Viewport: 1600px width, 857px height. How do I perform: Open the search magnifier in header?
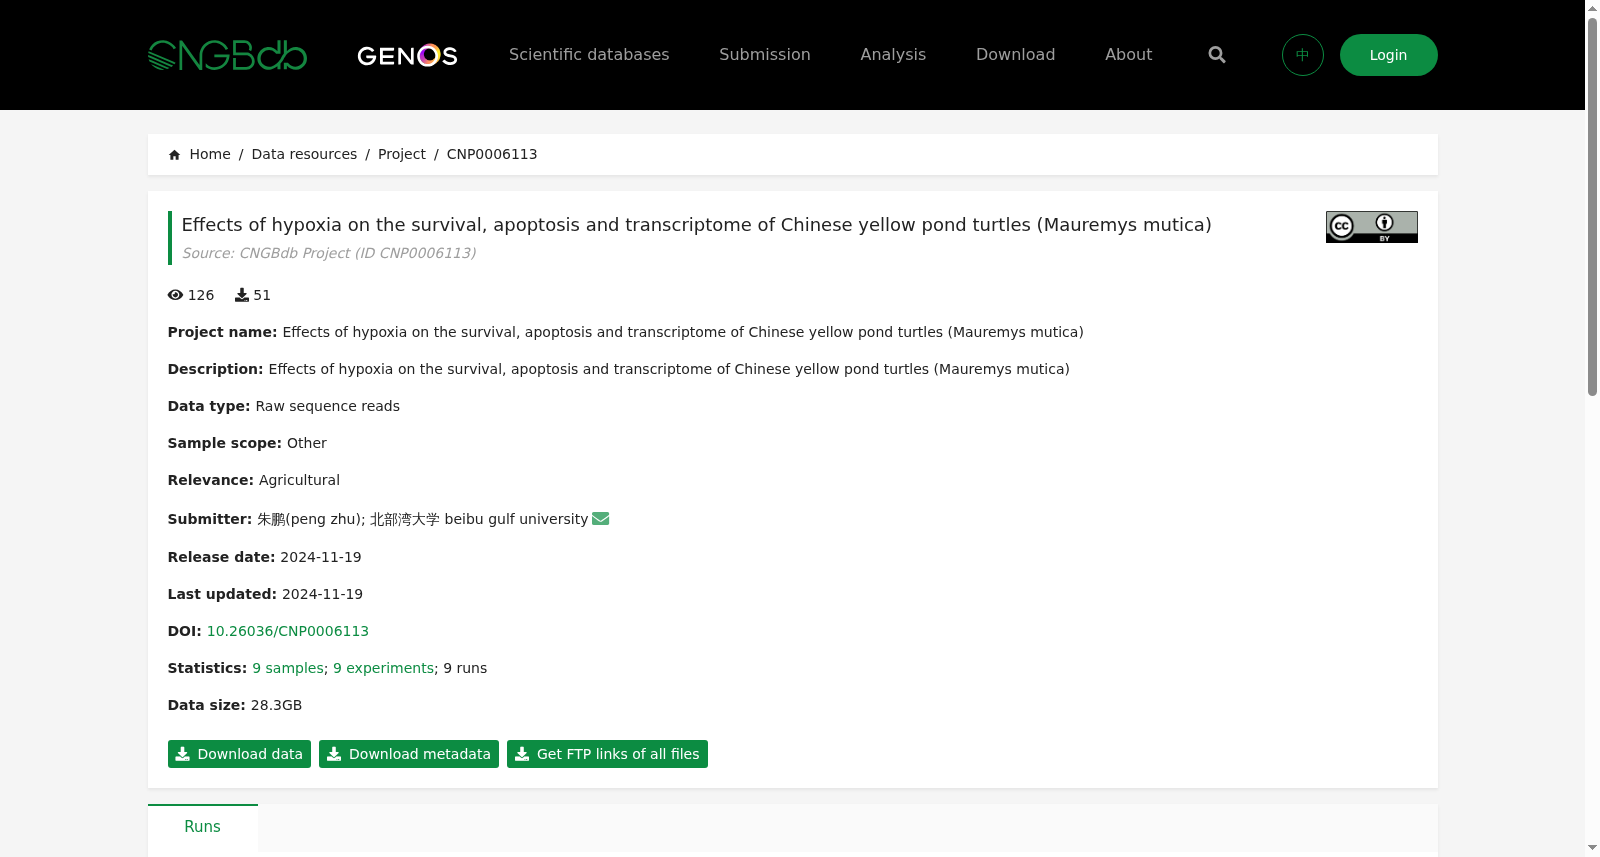pos(1217,55)
